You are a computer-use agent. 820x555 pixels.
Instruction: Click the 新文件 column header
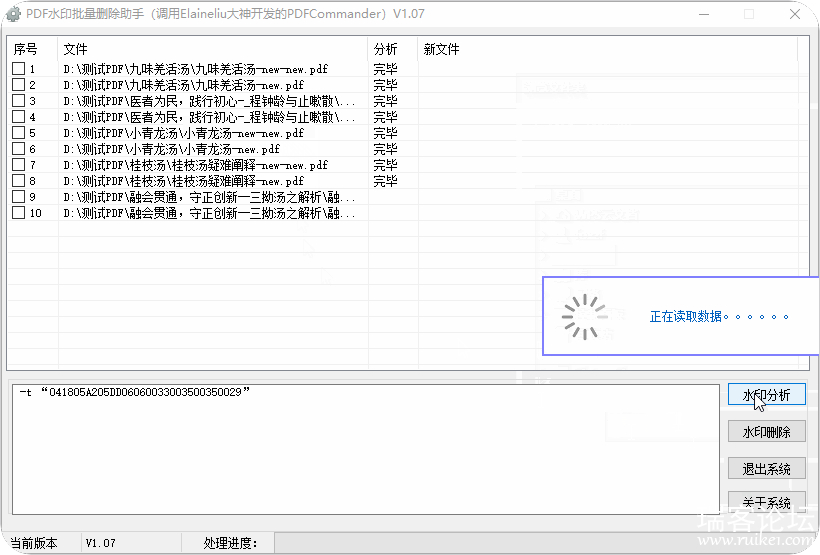click(x=608, y=49)
